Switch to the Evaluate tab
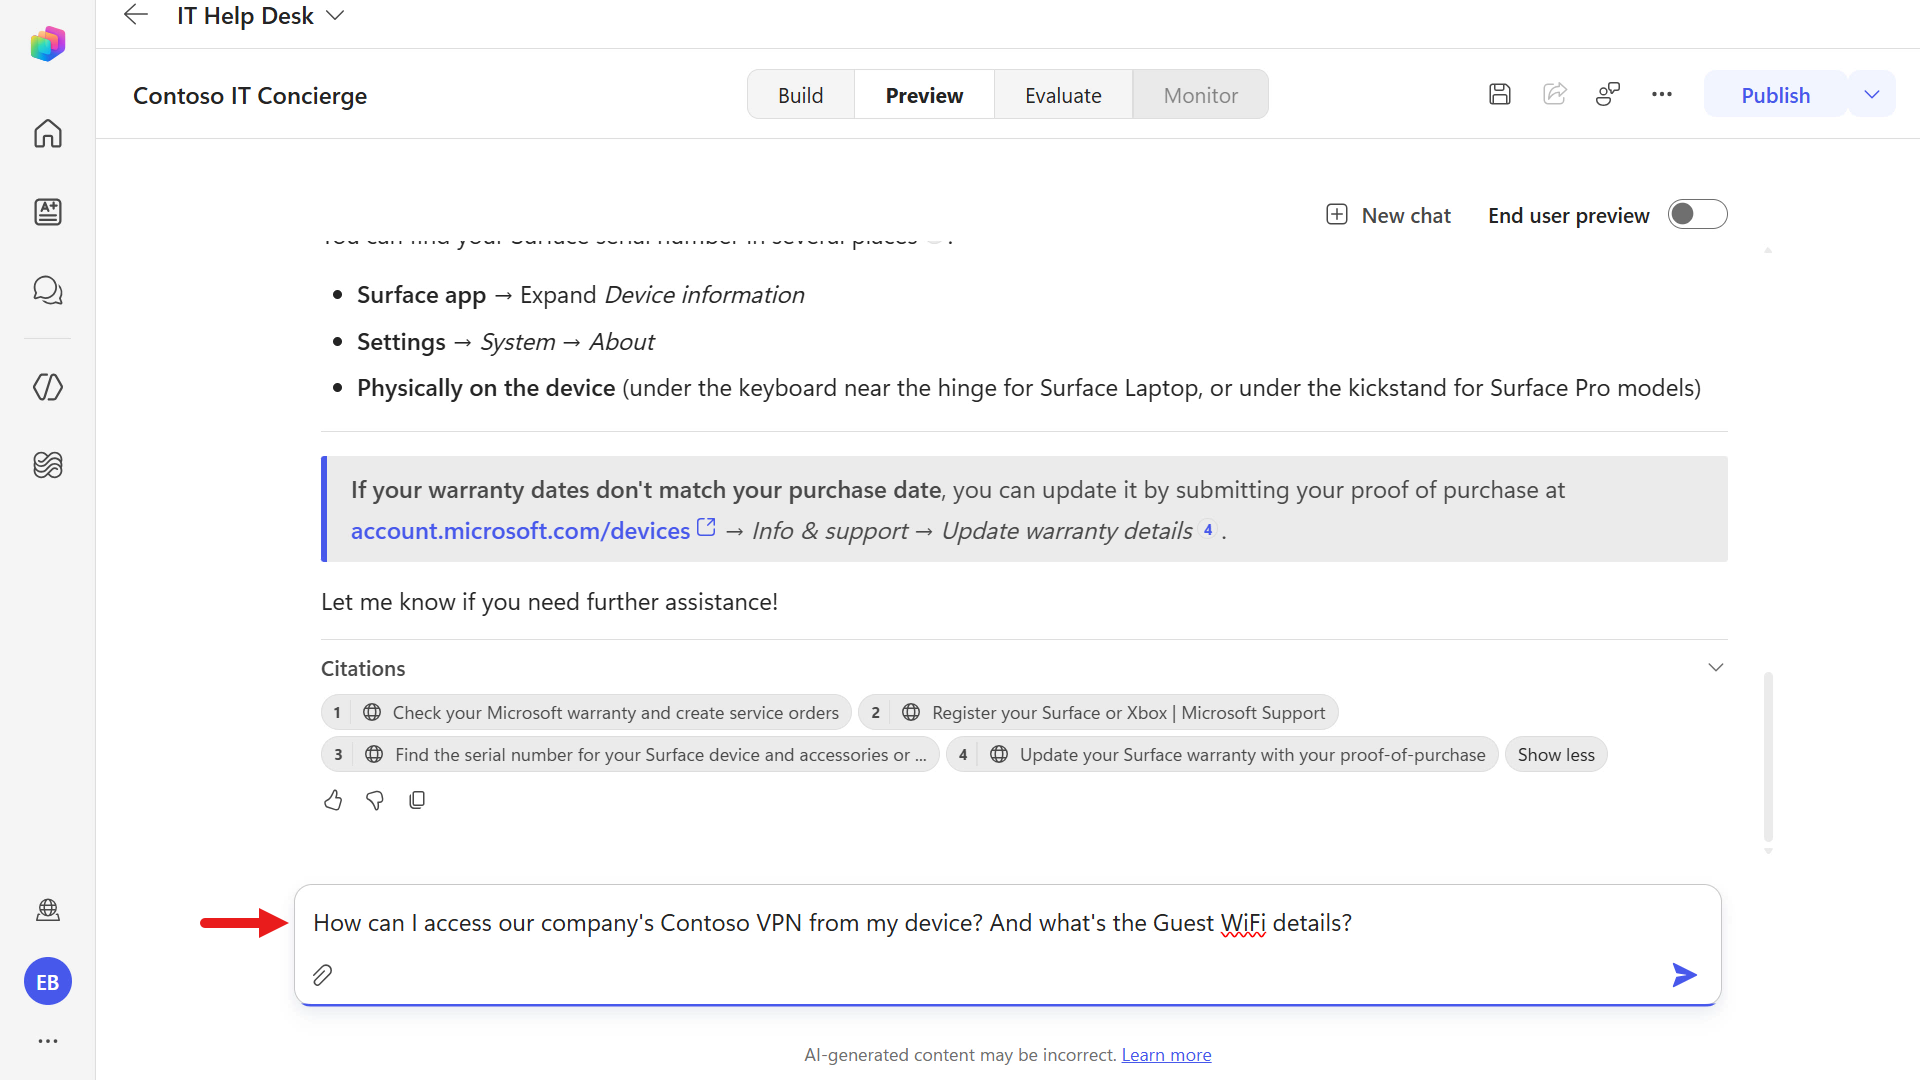 tap(1063, 95)
